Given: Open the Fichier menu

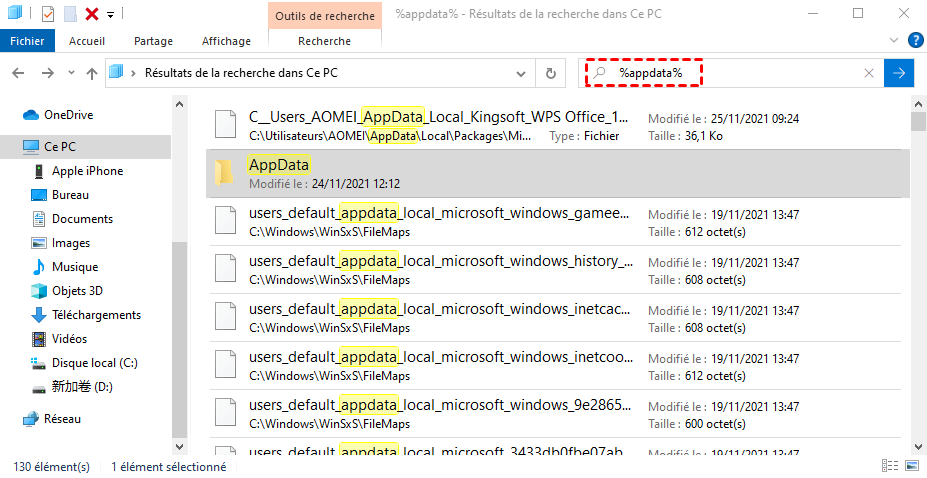Looking at the screenshot, I should point(29,41).
